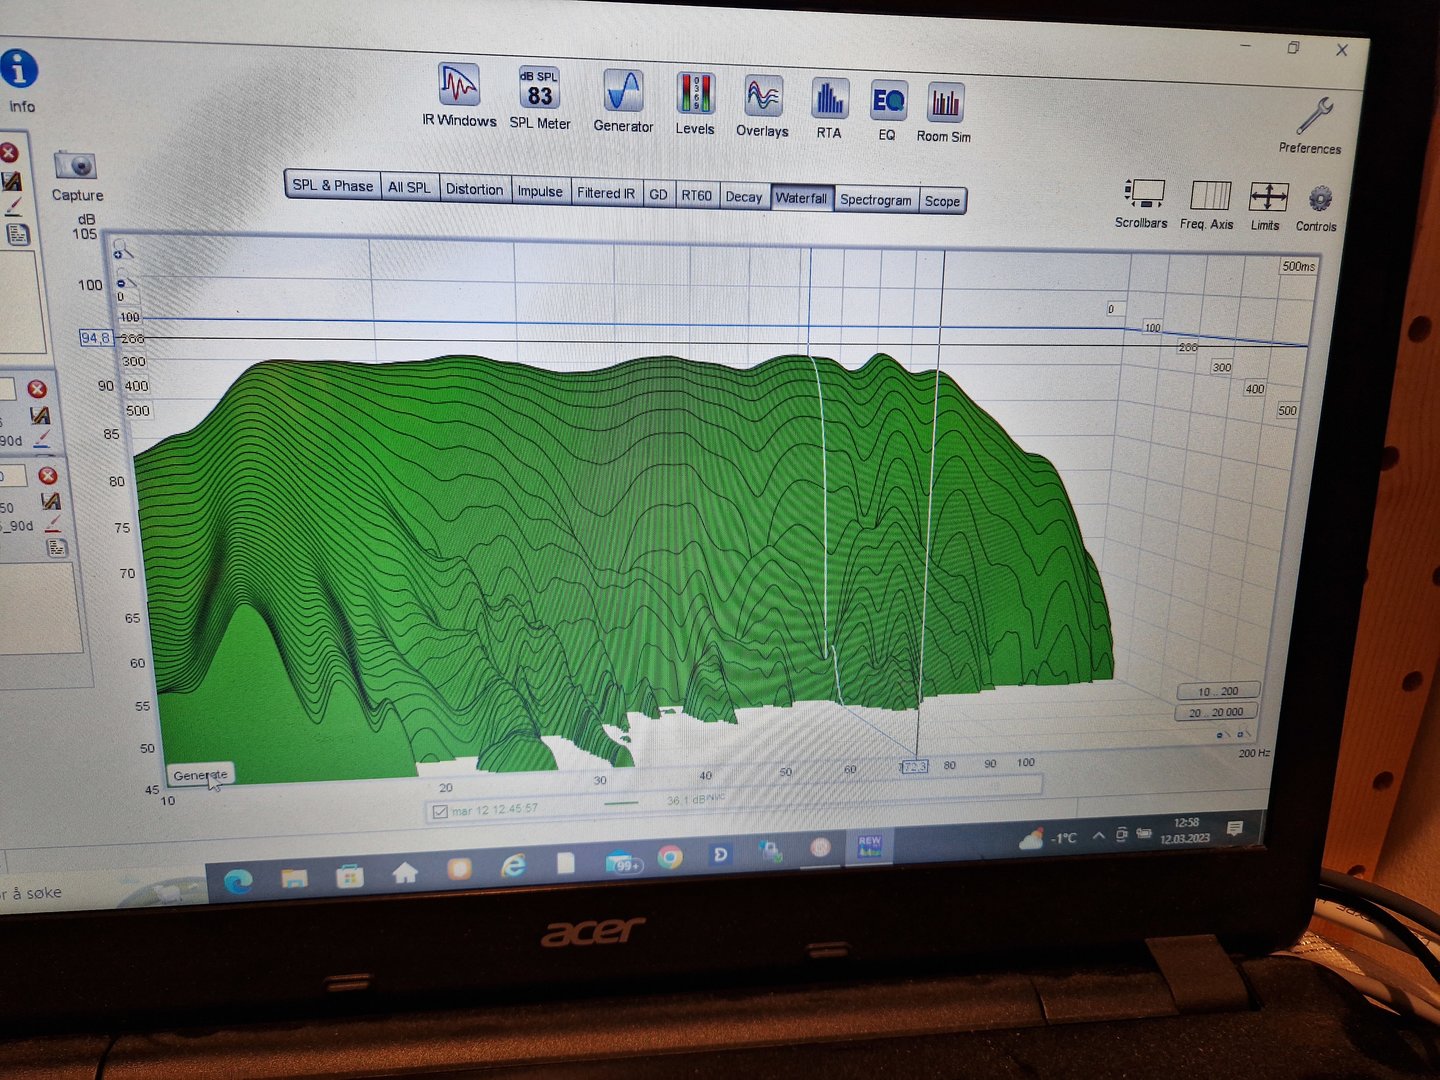Switch to the SPL & Phase tab
1440x1080 pixels.
332,186
